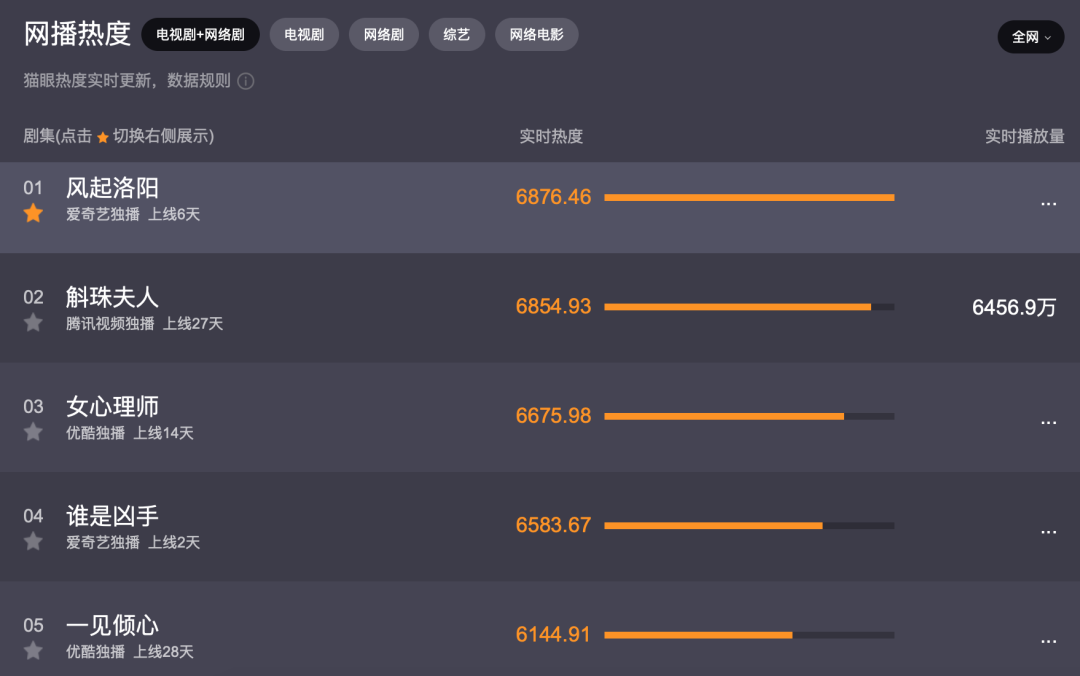Open the ellipsis for 女心理师 row
The image size is (1080, 676).
[1048, 422]
